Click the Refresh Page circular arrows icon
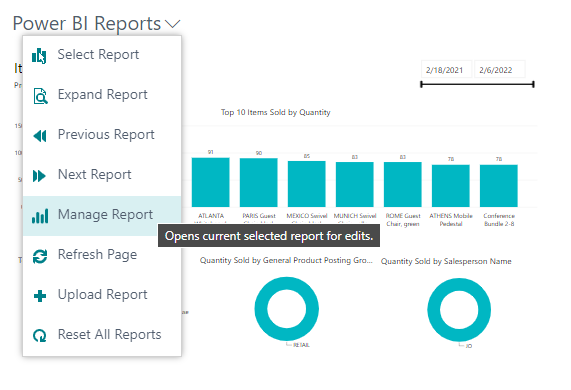 tap(40, 256)
